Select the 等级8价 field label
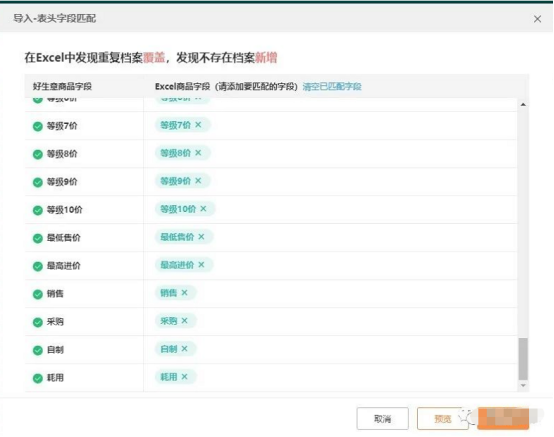The height and width of the screenshot is (437, 554). click(62, 154)
